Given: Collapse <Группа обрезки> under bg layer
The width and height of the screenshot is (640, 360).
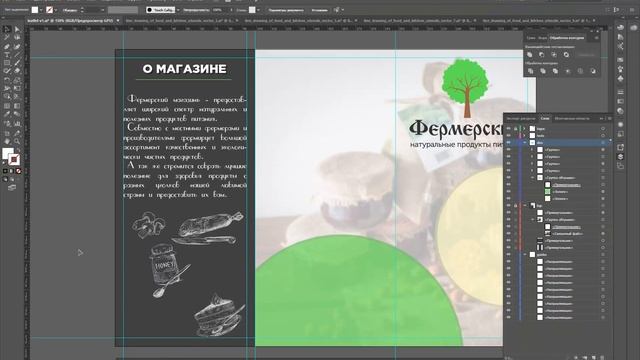Looking at the screenshot, I should [x=533, y=220].
